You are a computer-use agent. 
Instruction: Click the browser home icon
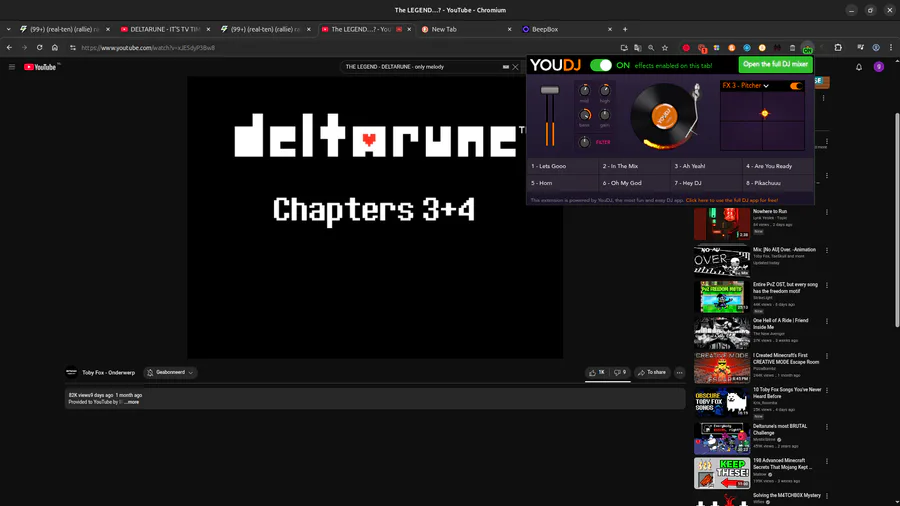55,48
